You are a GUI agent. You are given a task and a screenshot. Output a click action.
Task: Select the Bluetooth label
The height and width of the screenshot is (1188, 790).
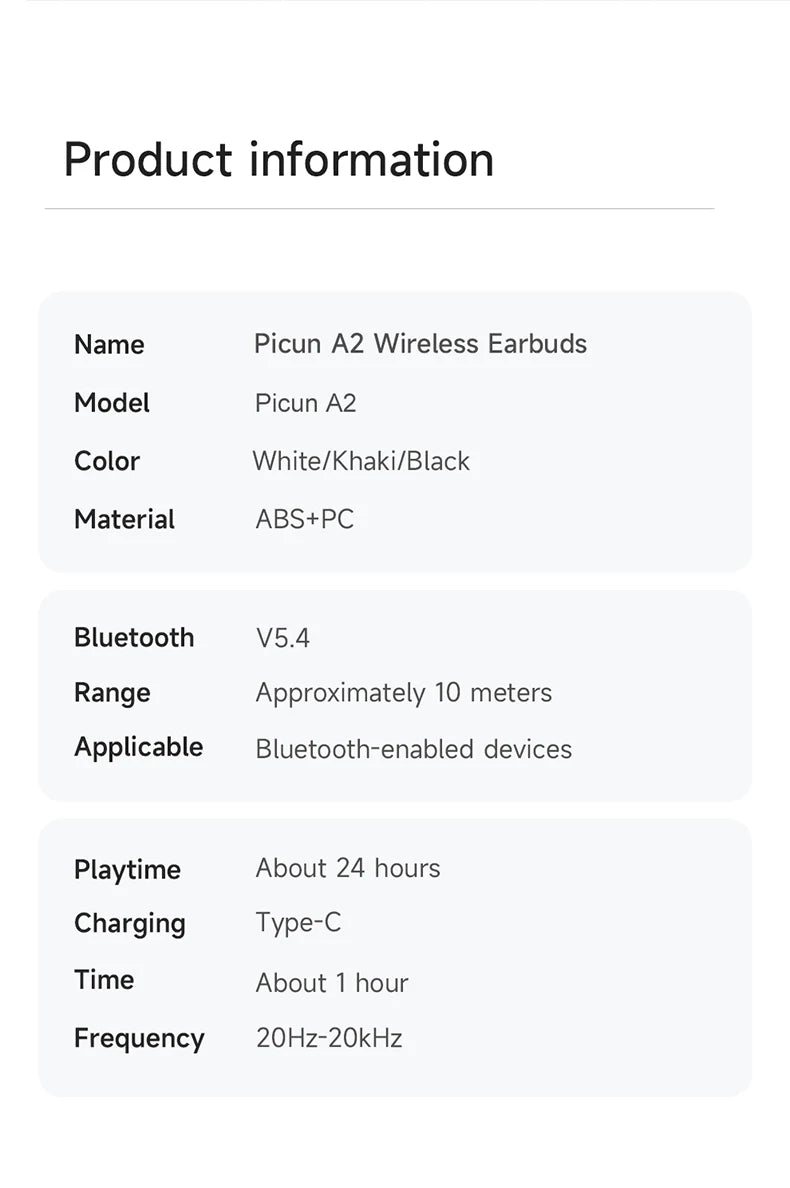tap(134, 638)
